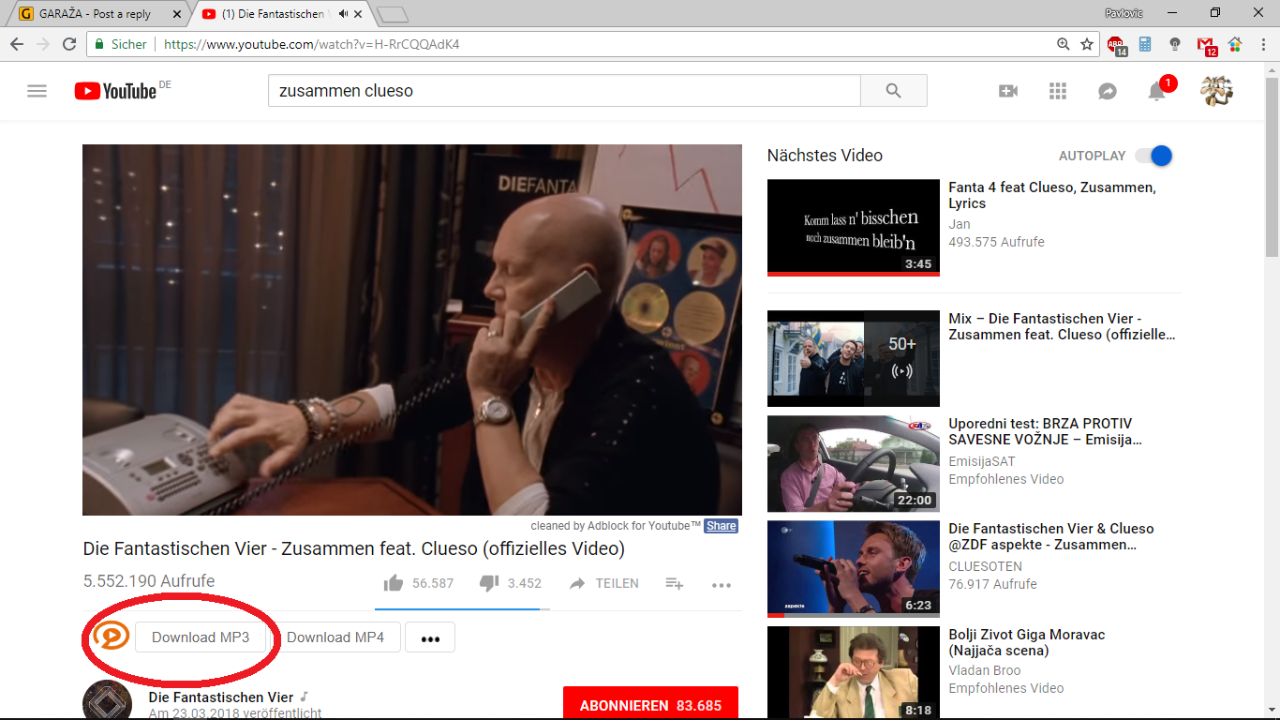This screenshot has height=720, width=1280.
Task: Open the upload video camera icon
Action: click(x=1008, y=91)
